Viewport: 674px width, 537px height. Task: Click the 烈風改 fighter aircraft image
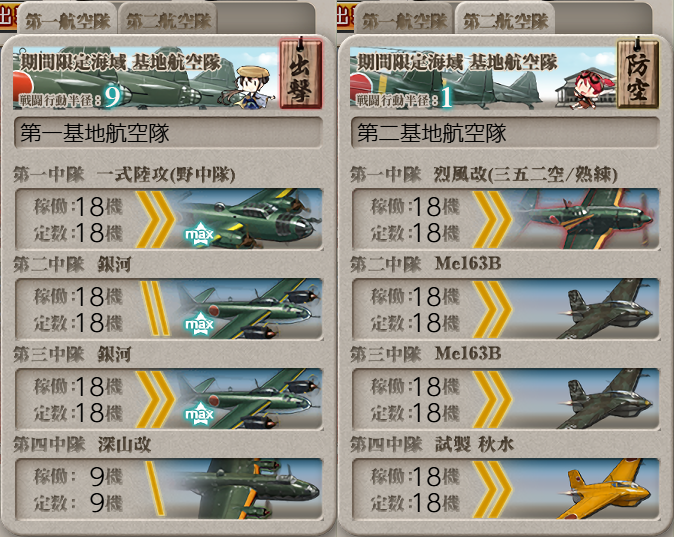coord(587,219)
